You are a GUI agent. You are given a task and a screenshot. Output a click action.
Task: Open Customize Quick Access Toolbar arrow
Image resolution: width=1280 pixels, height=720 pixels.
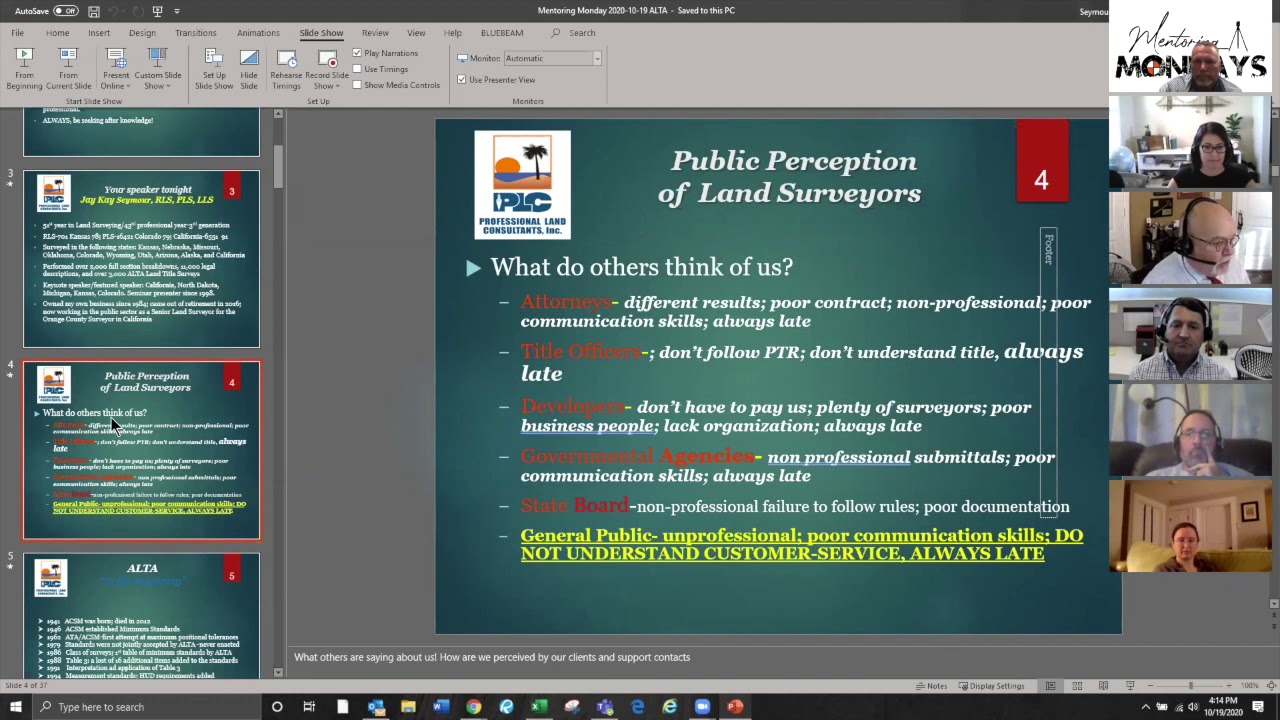[x=177, y=11]
